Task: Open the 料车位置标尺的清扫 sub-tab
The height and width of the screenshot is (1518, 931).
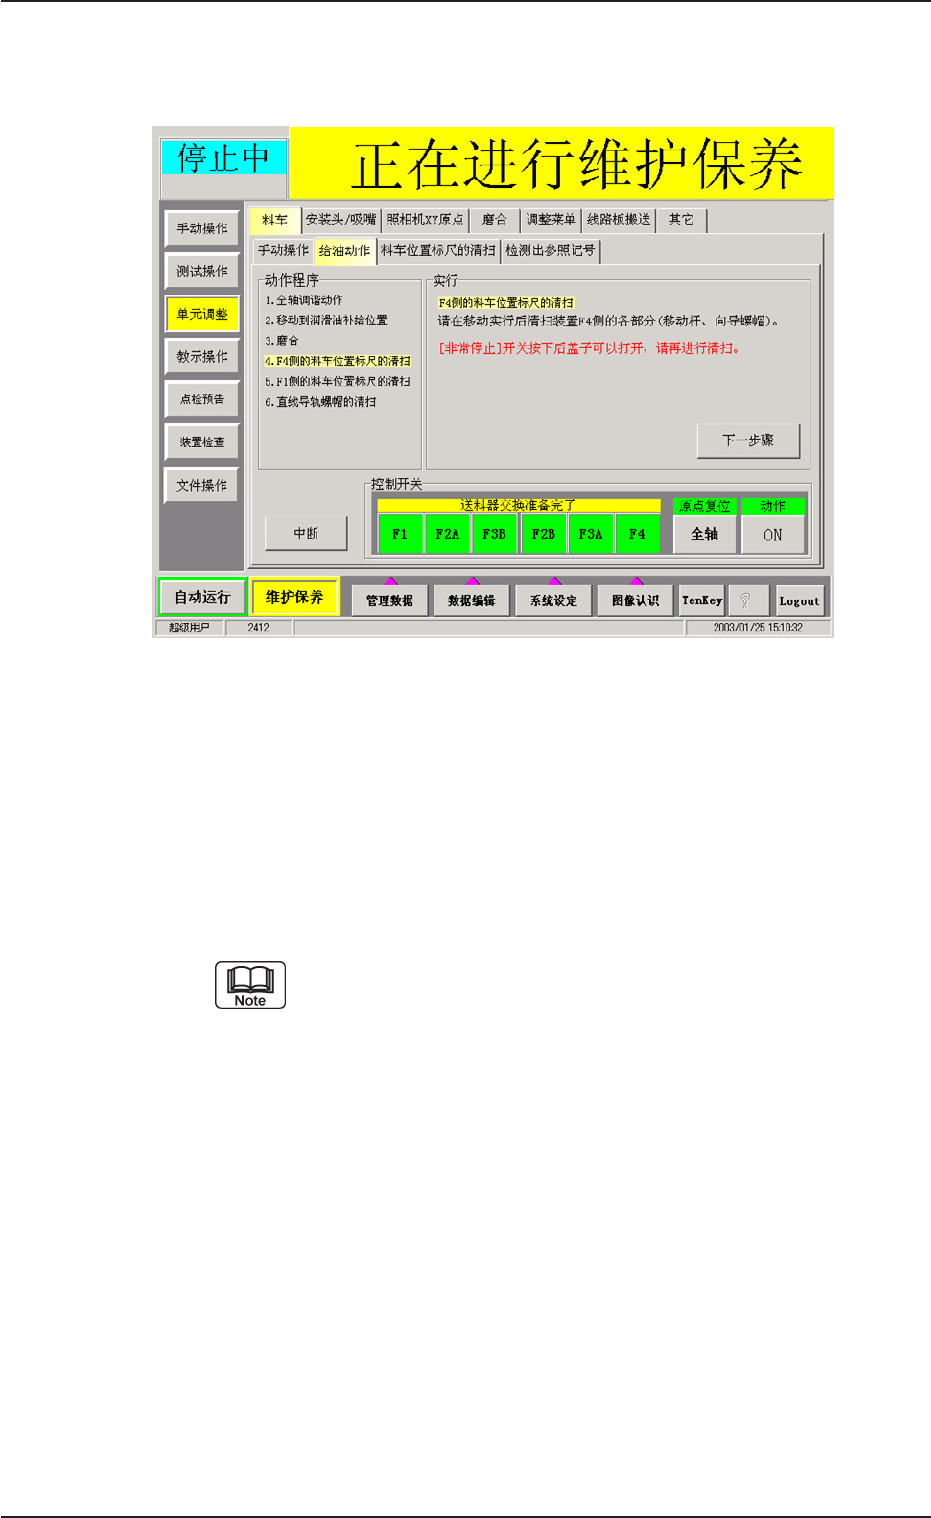Action: click(x=438, y=251)
